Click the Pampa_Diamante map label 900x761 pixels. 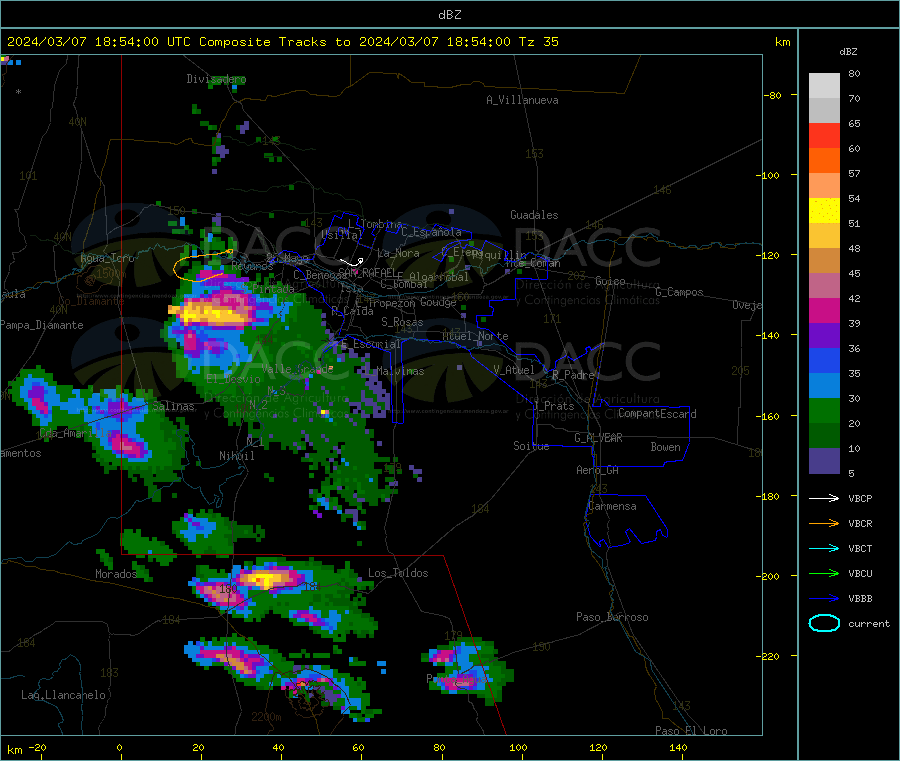(x=42, y=325)
